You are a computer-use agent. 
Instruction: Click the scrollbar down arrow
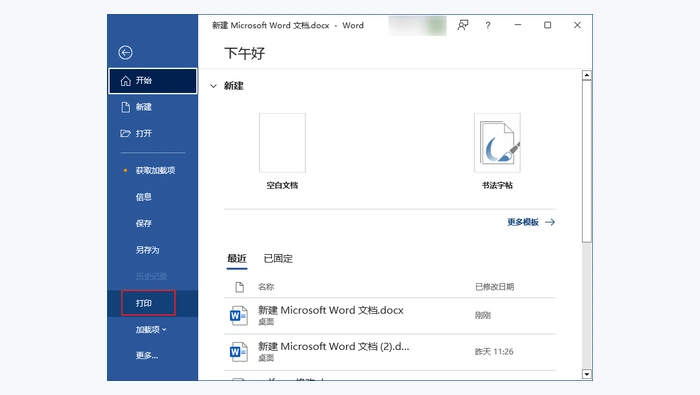tap(587, 374)
